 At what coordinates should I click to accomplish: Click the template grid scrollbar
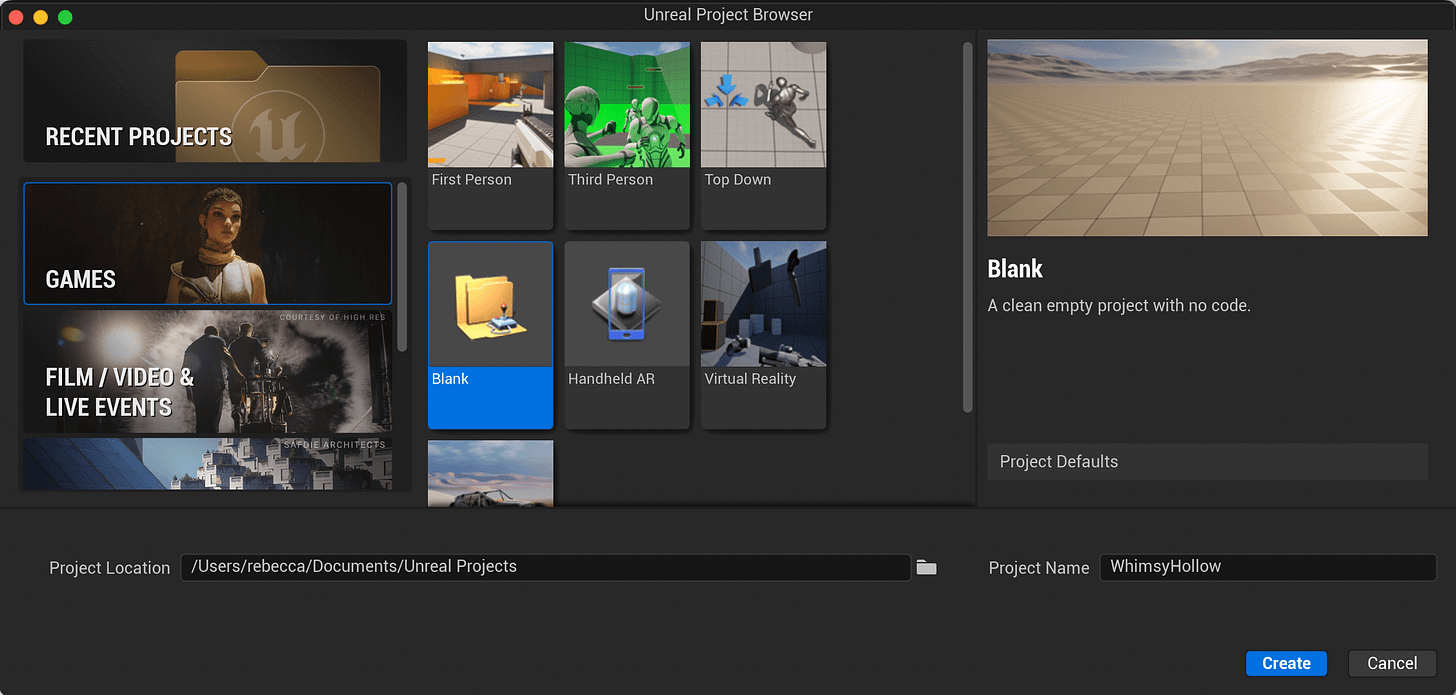click(x=967, y=227)
